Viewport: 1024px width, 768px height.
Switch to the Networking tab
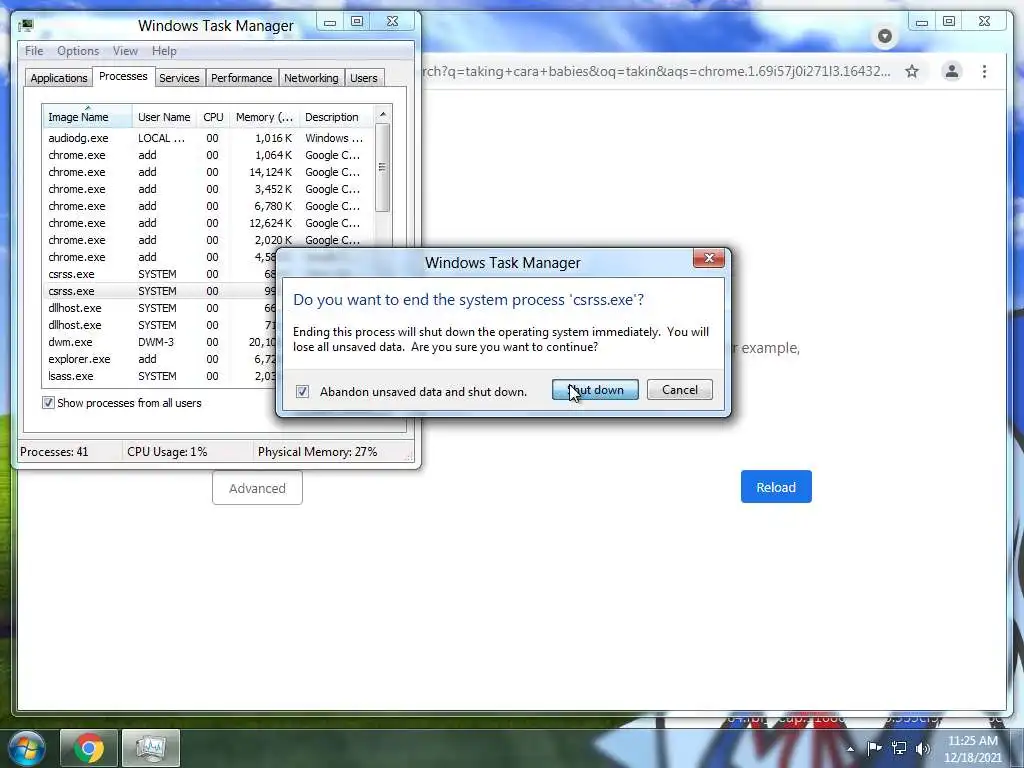pyautogui.click(x=311, y=78)
